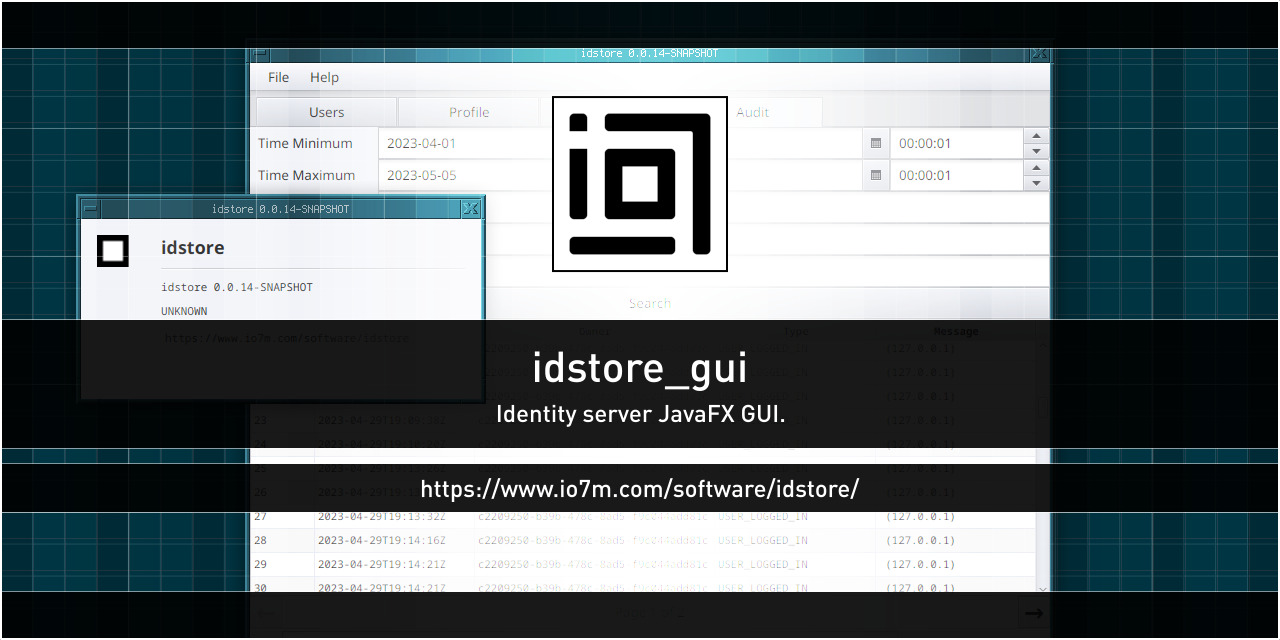The height and width of the screenshot is (640, 1280).
Task: Click (127.0.0.1) message in row 27
Action: [x=921, y=516]
